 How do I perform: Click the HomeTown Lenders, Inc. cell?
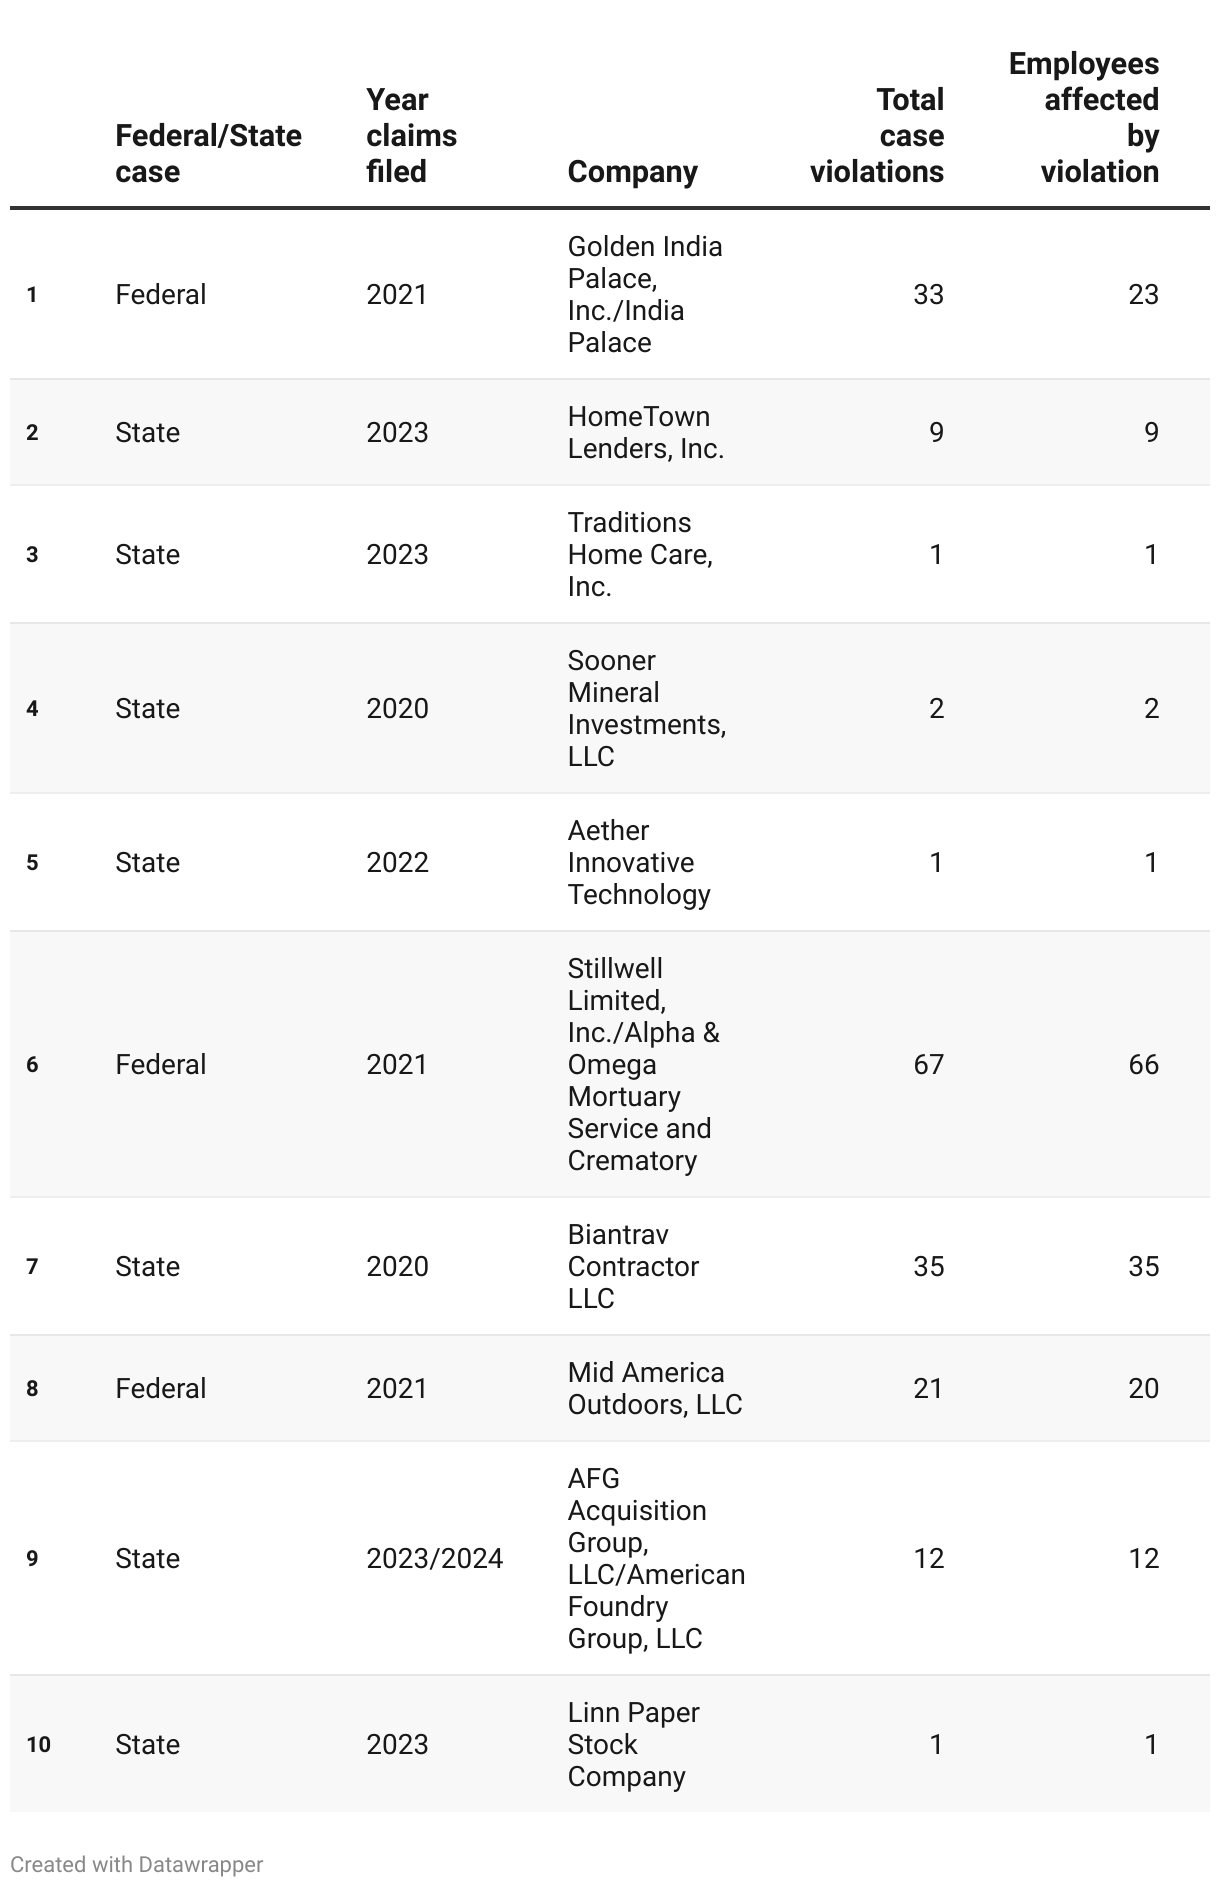click(x=645, y=432)
